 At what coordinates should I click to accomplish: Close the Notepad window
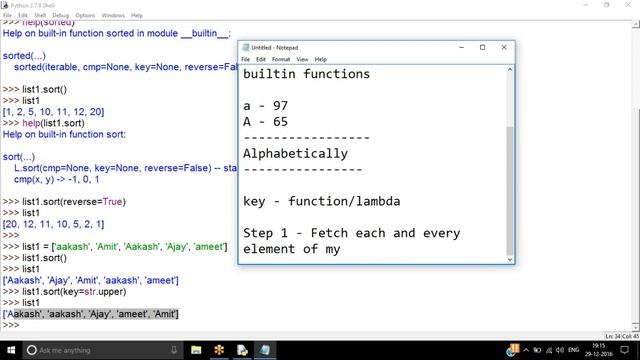pyautogui.click(x=504, y=47)
